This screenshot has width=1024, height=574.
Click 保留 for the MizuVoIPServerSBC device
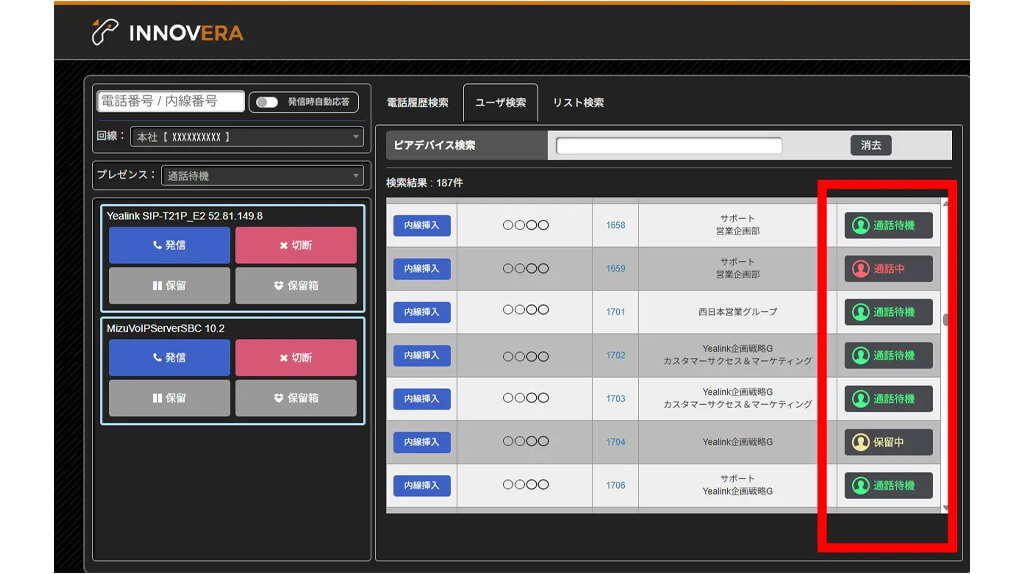pos(169,398)
